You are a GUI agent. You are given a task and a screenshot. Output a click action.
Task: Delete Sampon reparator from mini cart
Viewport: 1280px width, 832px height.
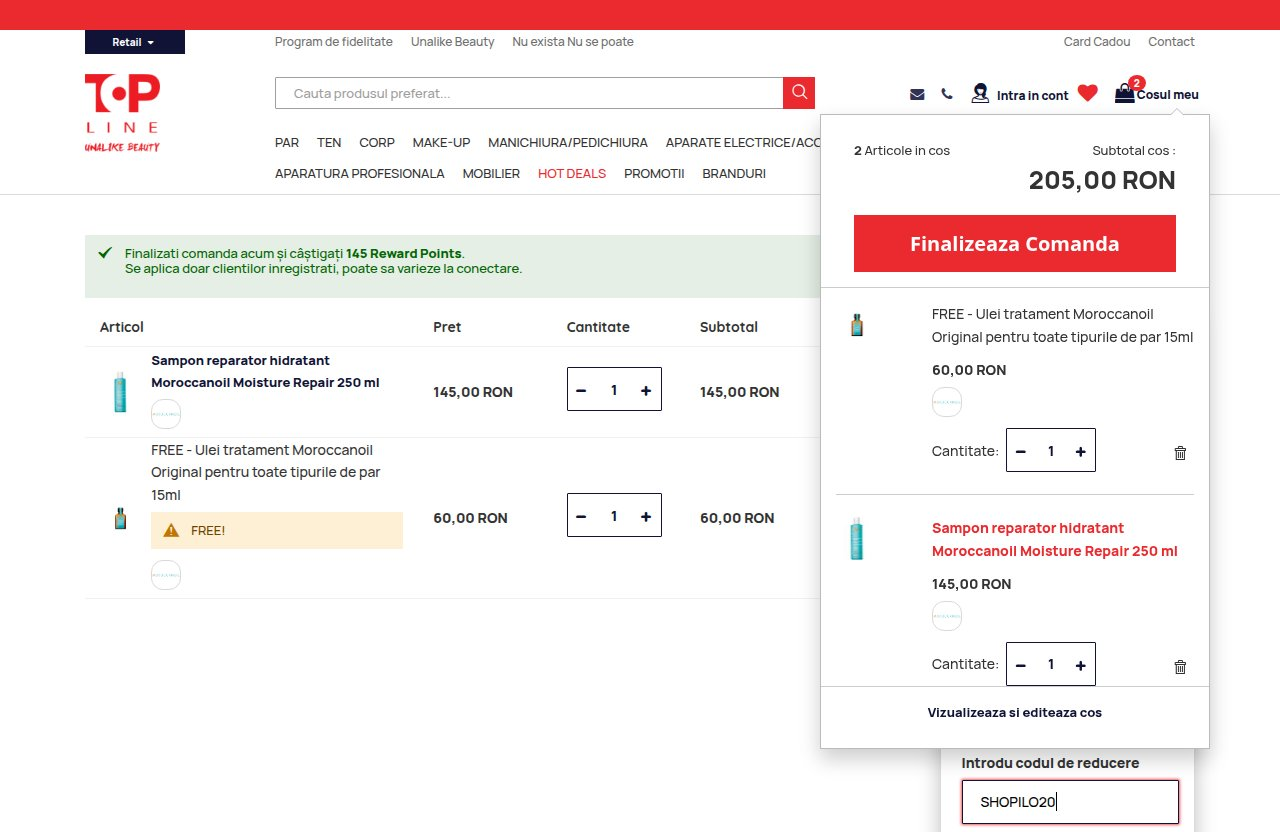coord(1180,667)
